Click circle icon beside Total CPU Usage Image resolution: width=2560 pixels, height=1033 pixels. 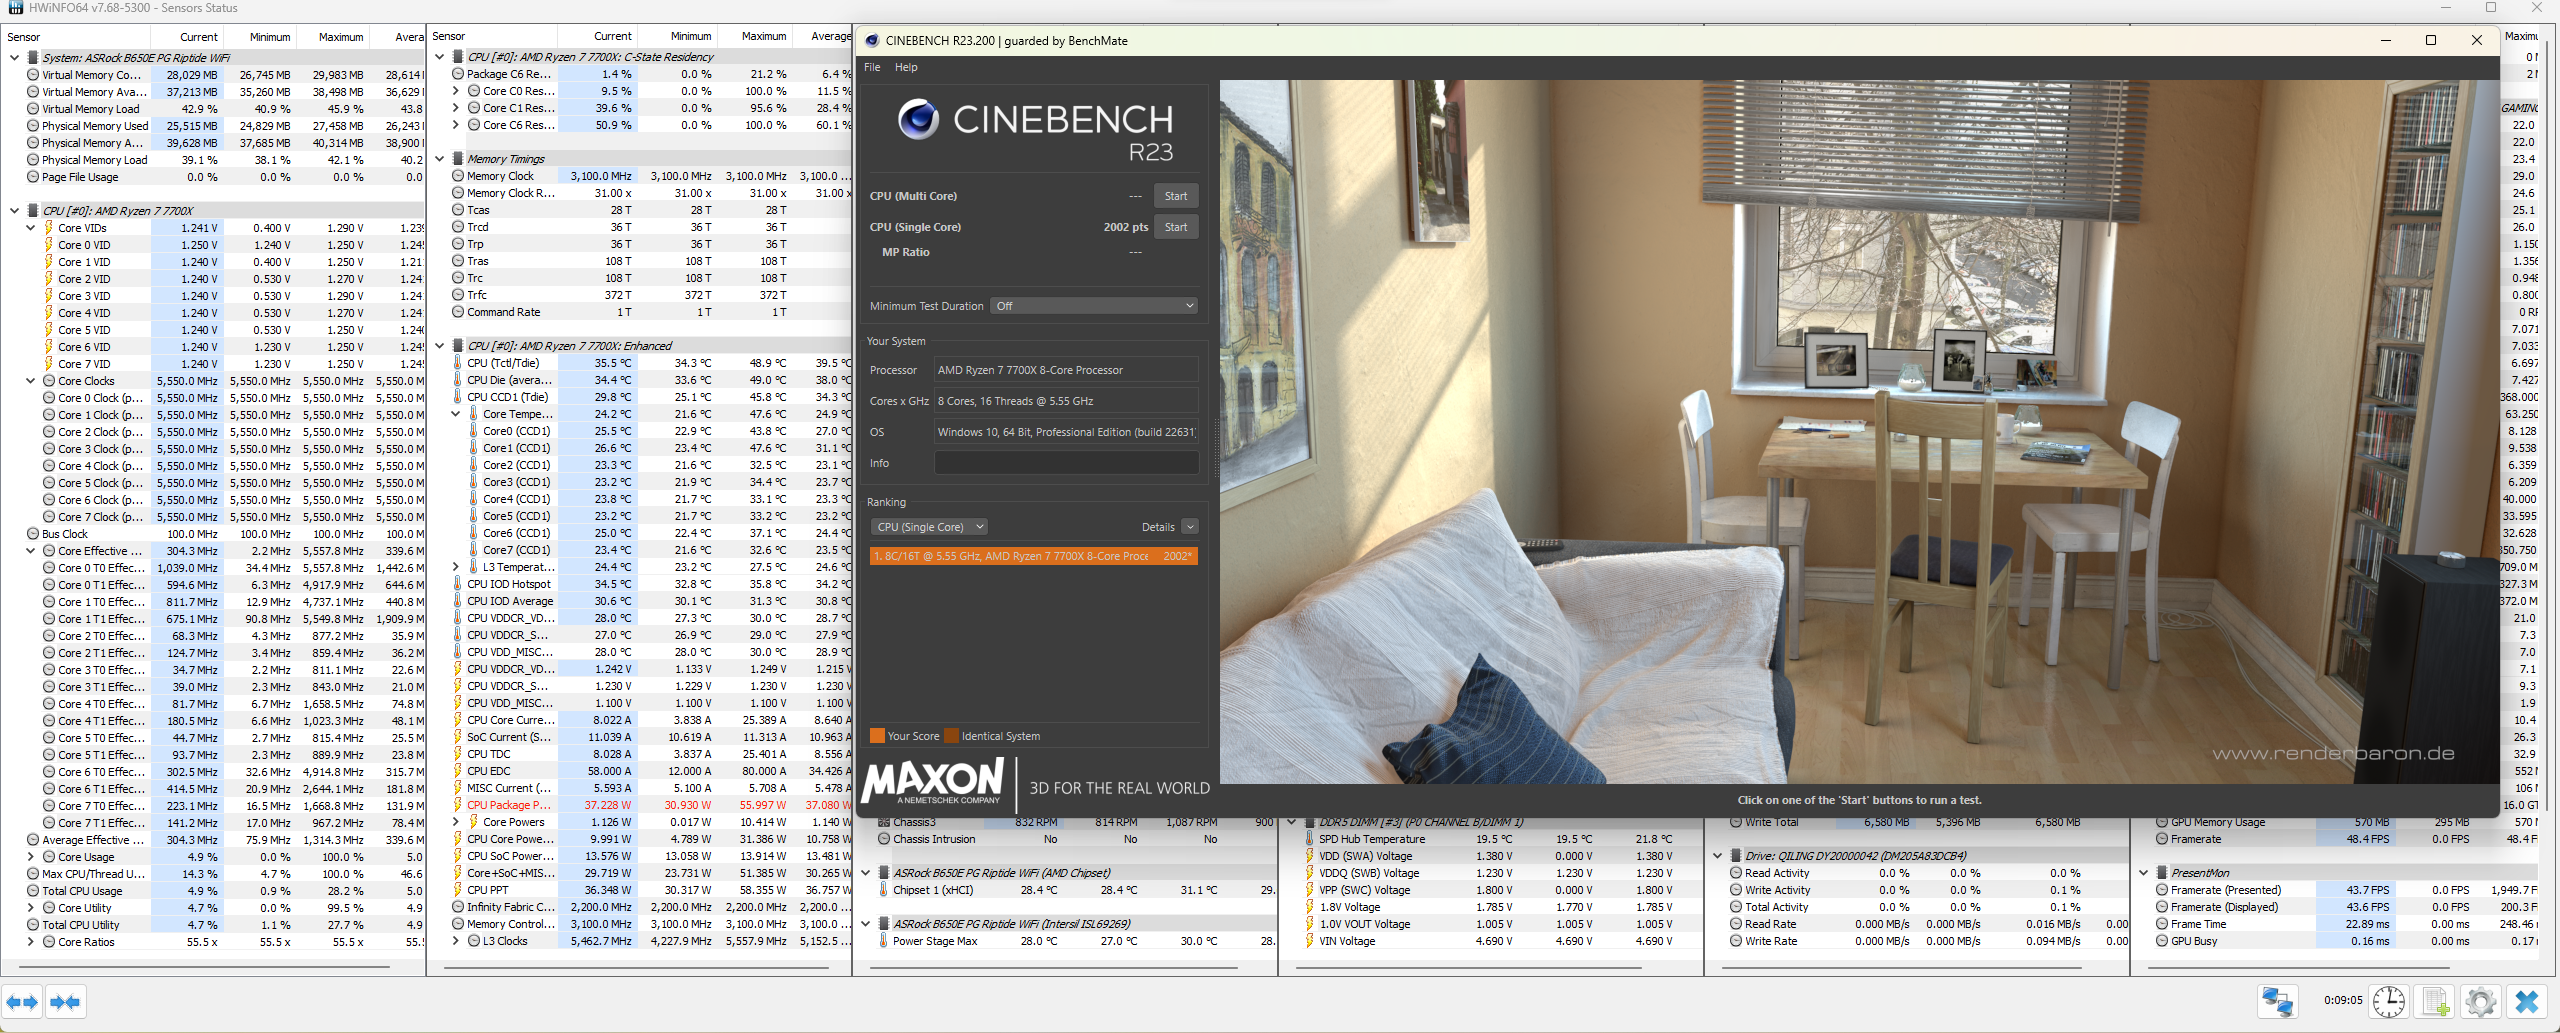coord(33,891)
